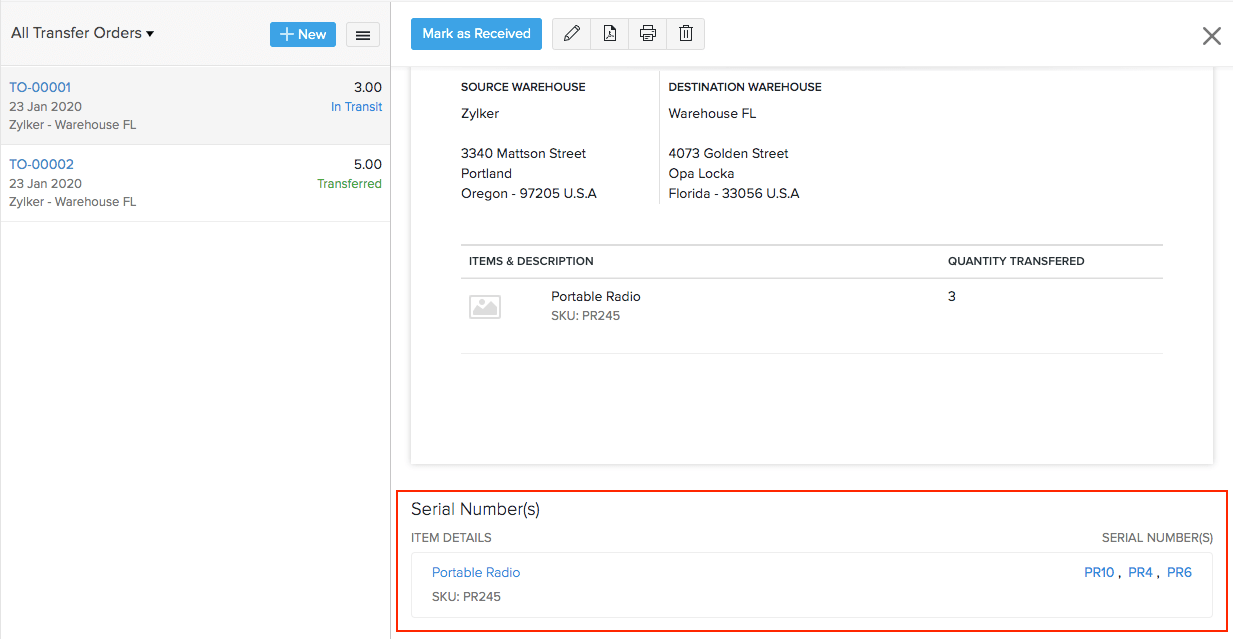
Task: Click Mark as Received
Action: coord(476,33)
